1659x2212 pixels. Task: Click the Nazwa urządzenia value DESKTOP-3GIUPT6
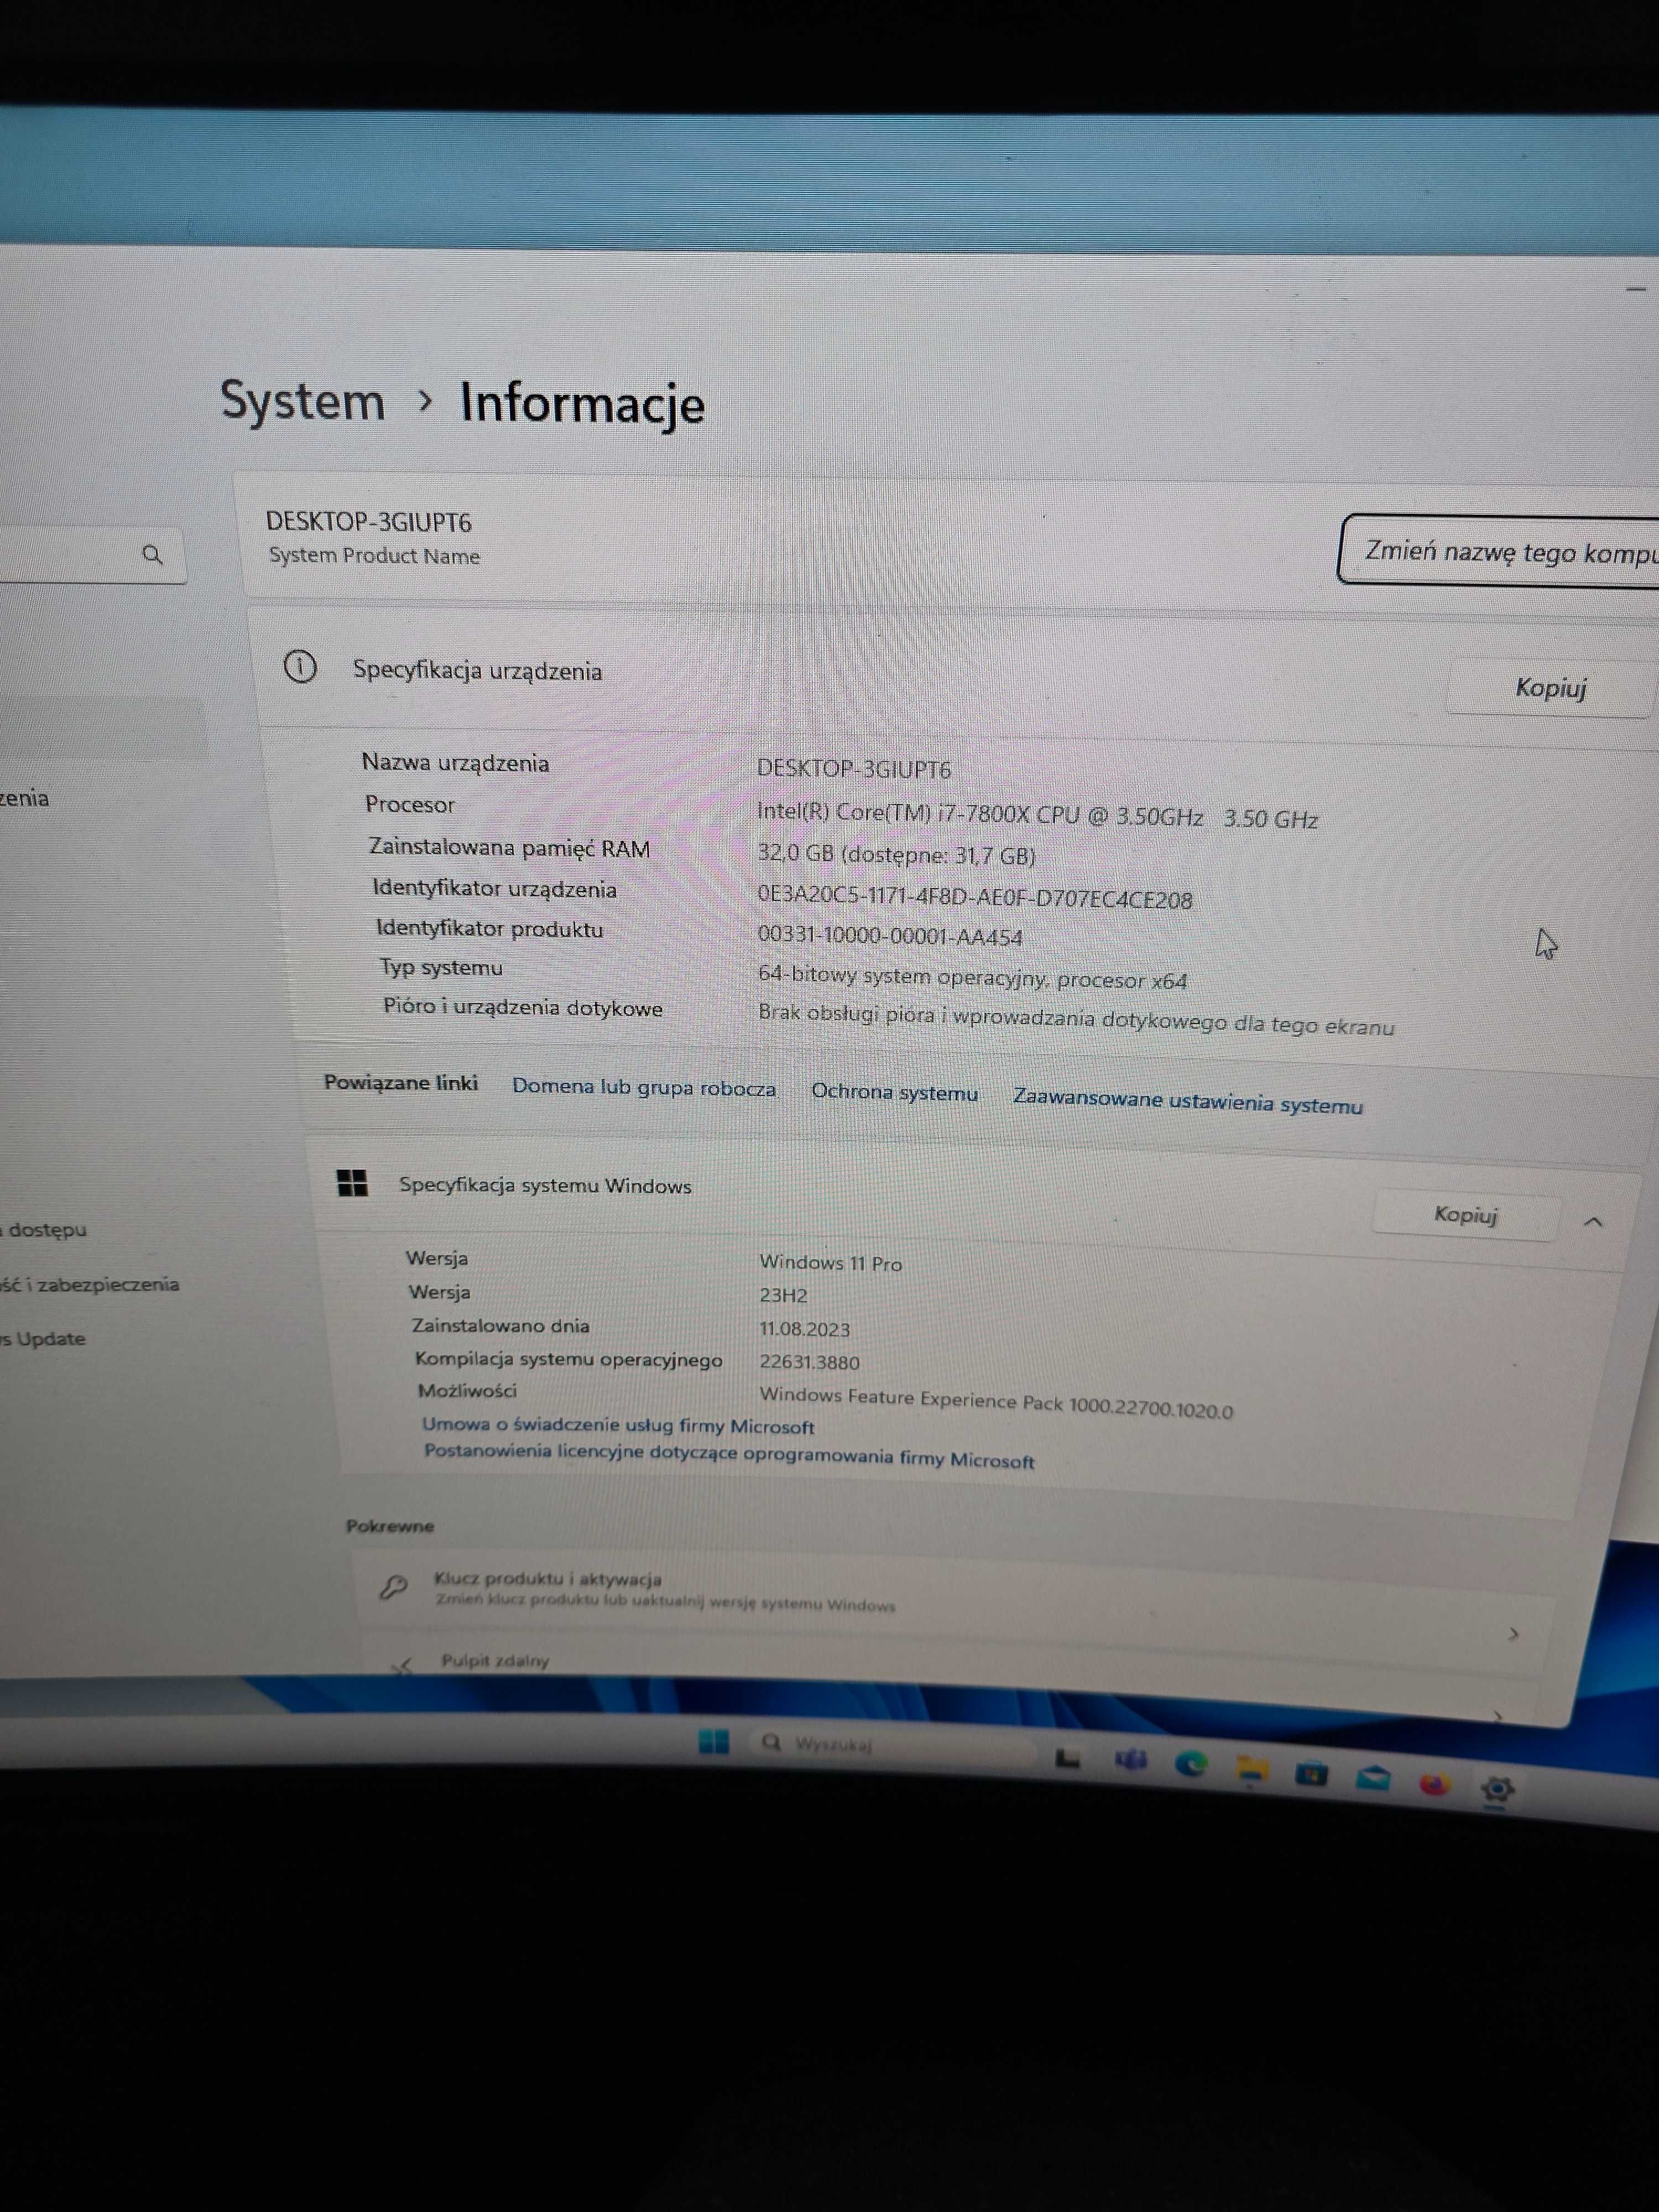pos(854,768)
